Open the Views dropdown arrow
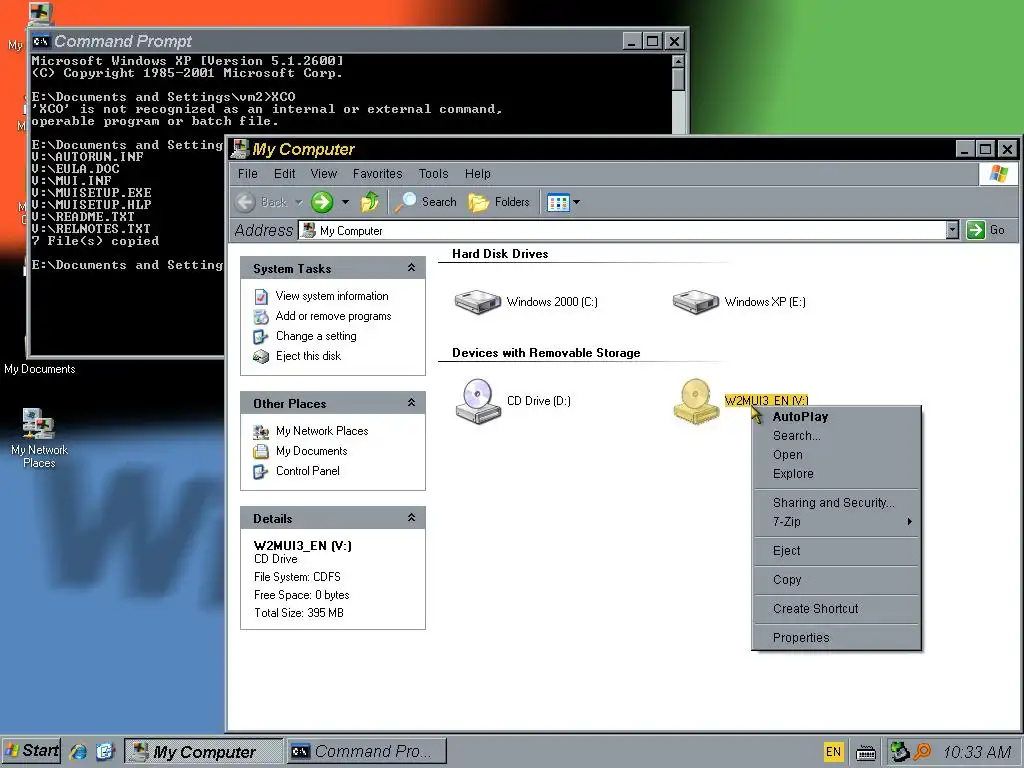The width and height of the screenshot is (1024, 768). pos(577,202)
